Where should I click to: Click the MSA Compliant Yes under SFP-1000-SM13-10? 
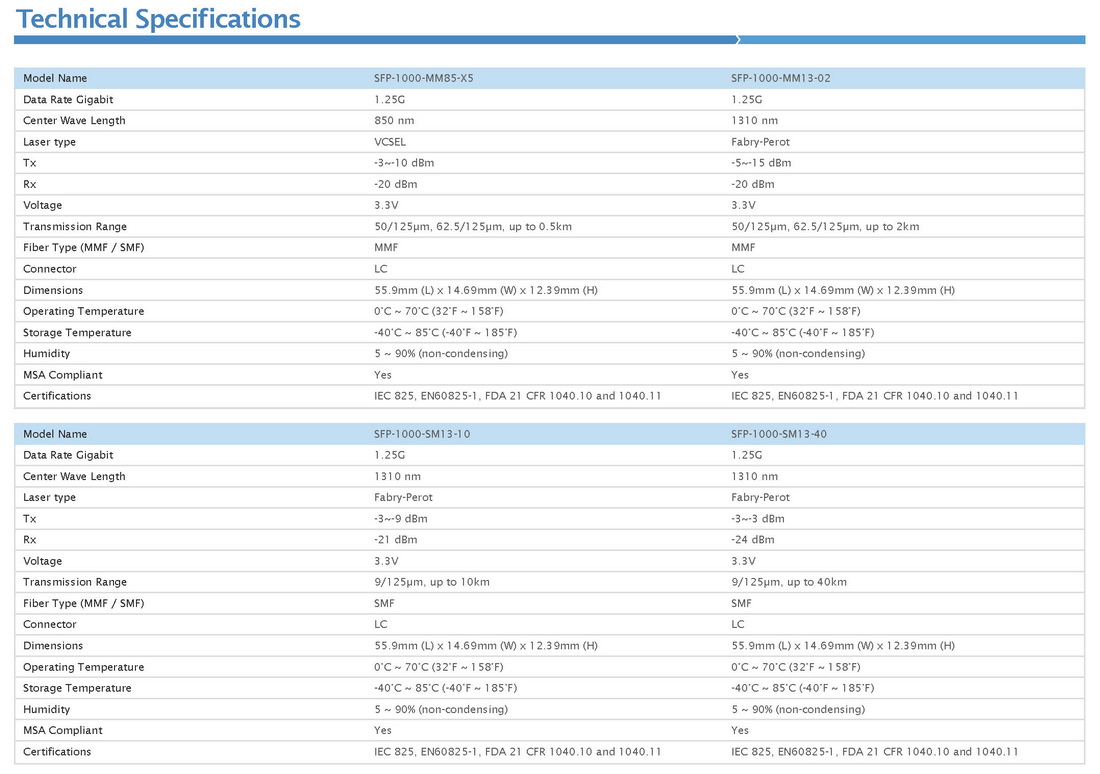click(383, 730)
